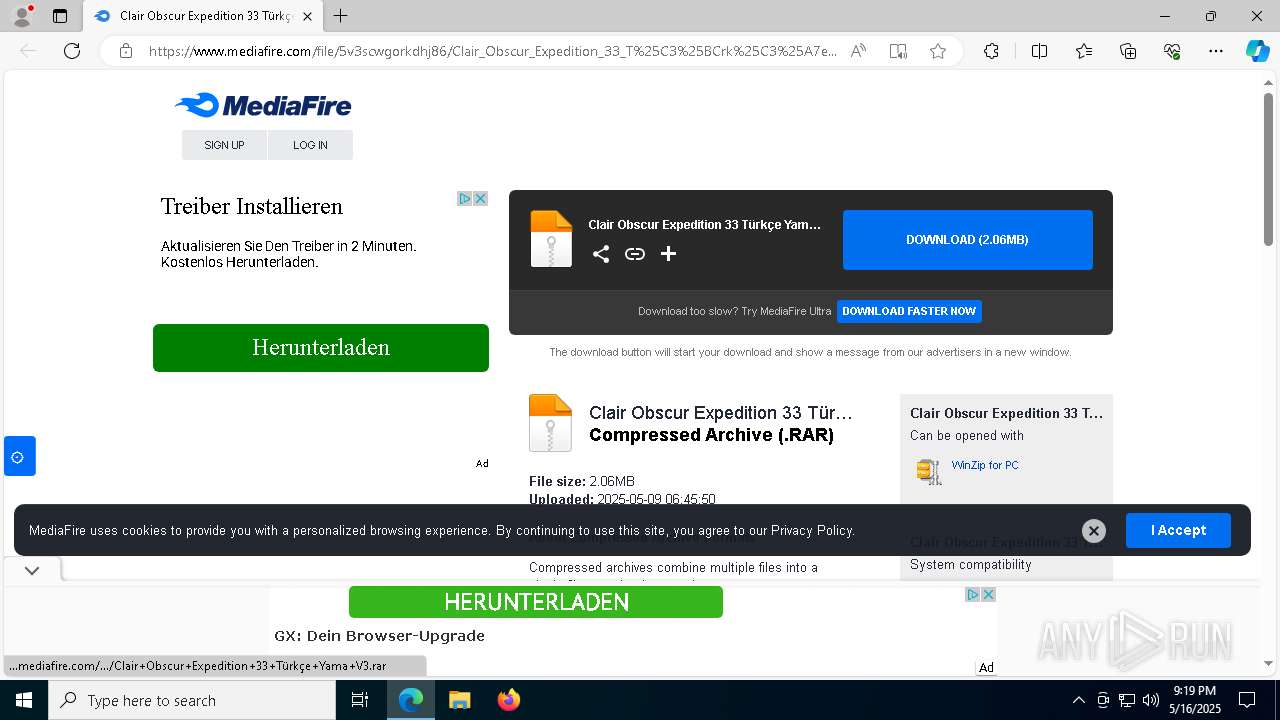The image size is (1280, 720).
Task: Click SIGN UP on MediaFire
Action: pyautogui.click(x=224, y=145)
